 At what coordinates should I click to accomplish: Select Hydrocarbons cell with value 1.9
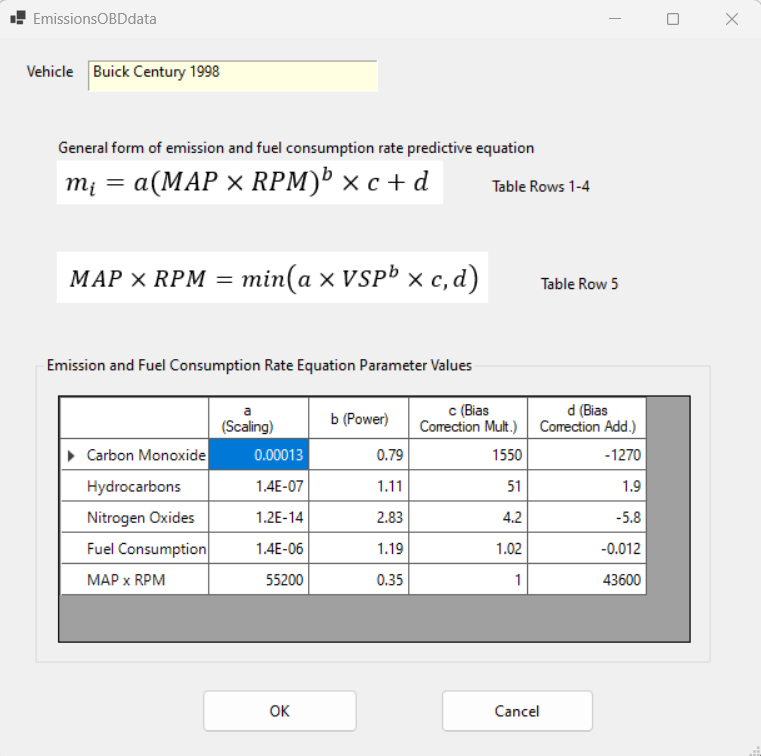(x=587, y=486)
